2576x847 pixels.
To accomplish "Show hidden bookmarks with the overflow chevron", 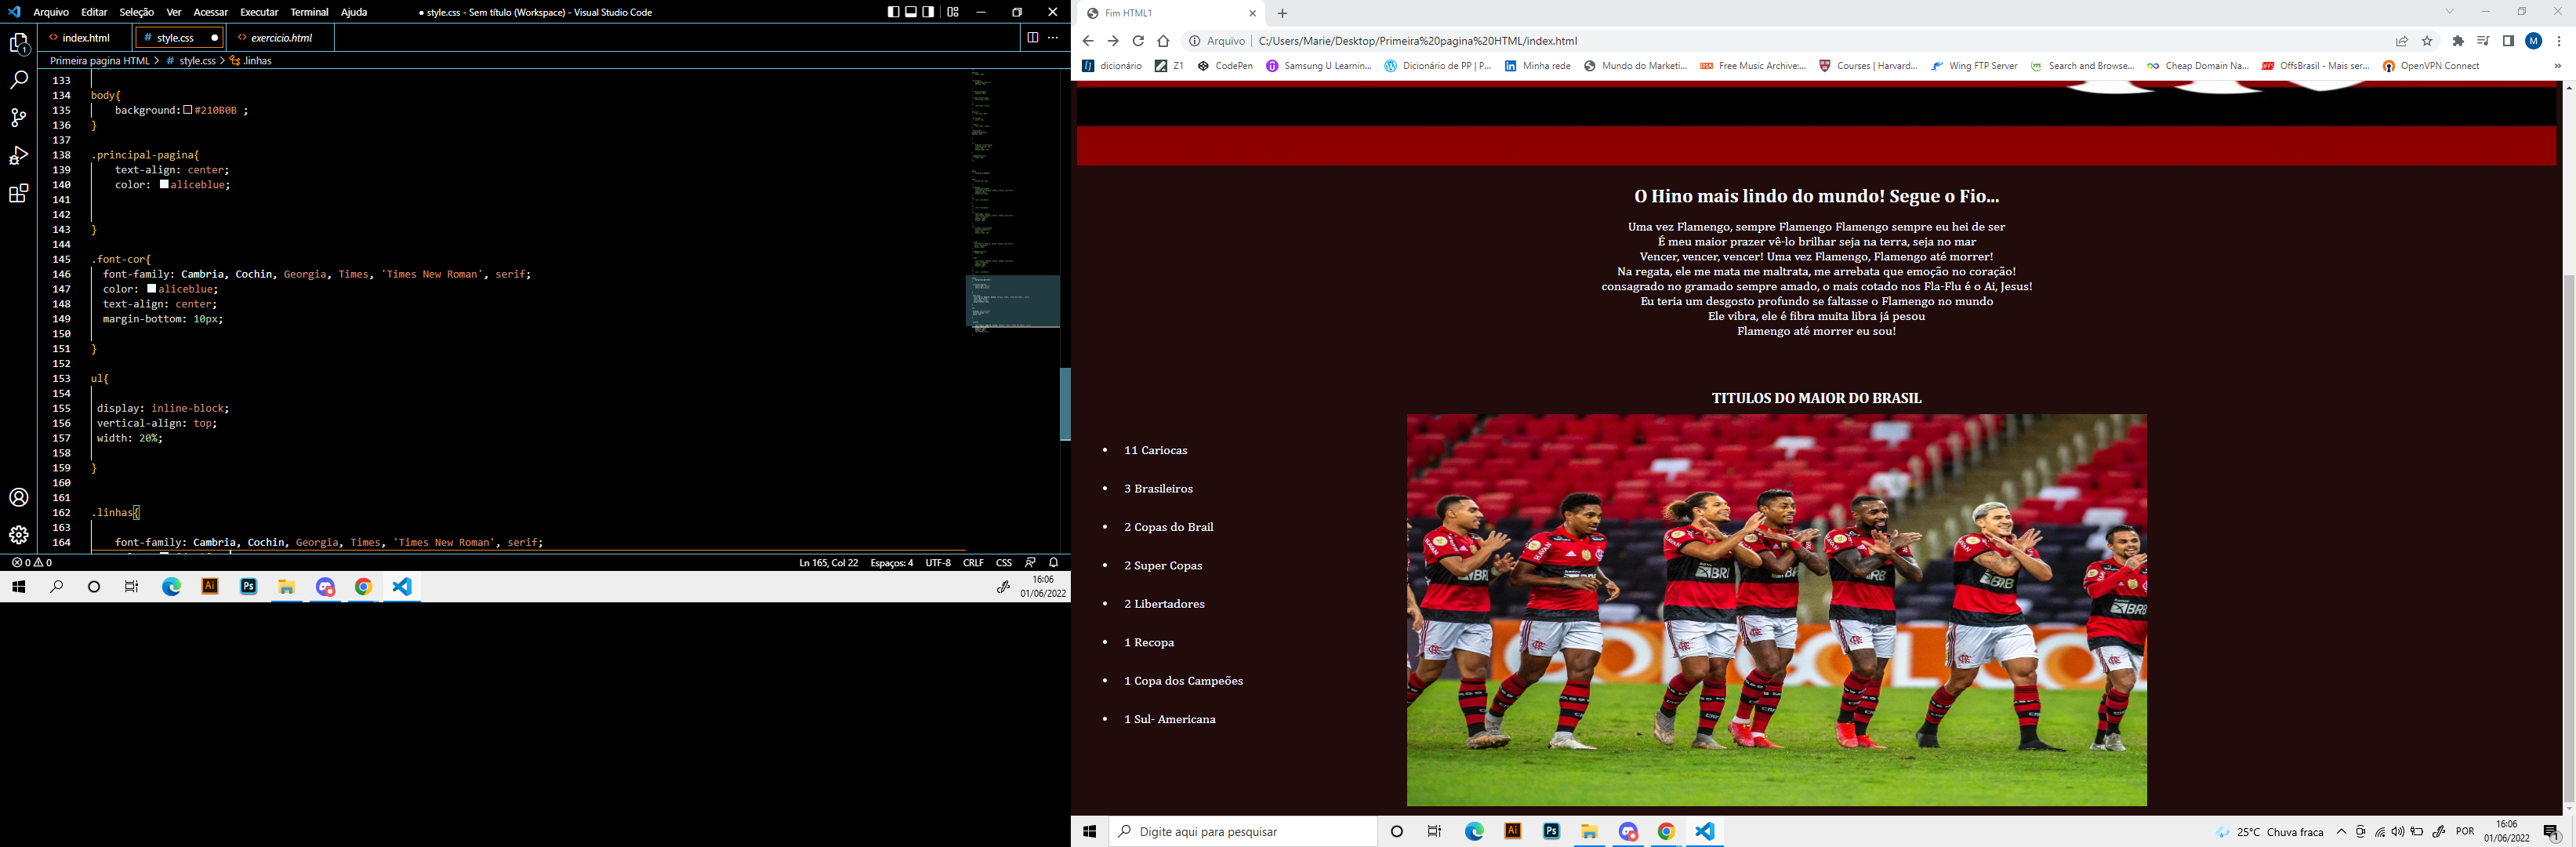I will [2557, 66].
